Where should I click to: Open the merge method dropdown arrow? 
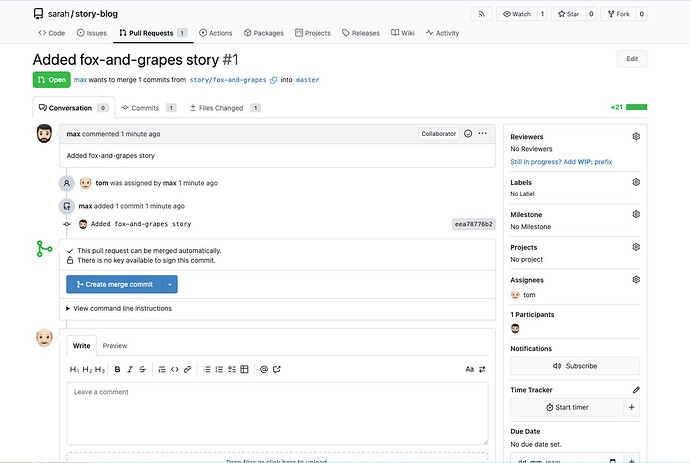click(170, 284)
